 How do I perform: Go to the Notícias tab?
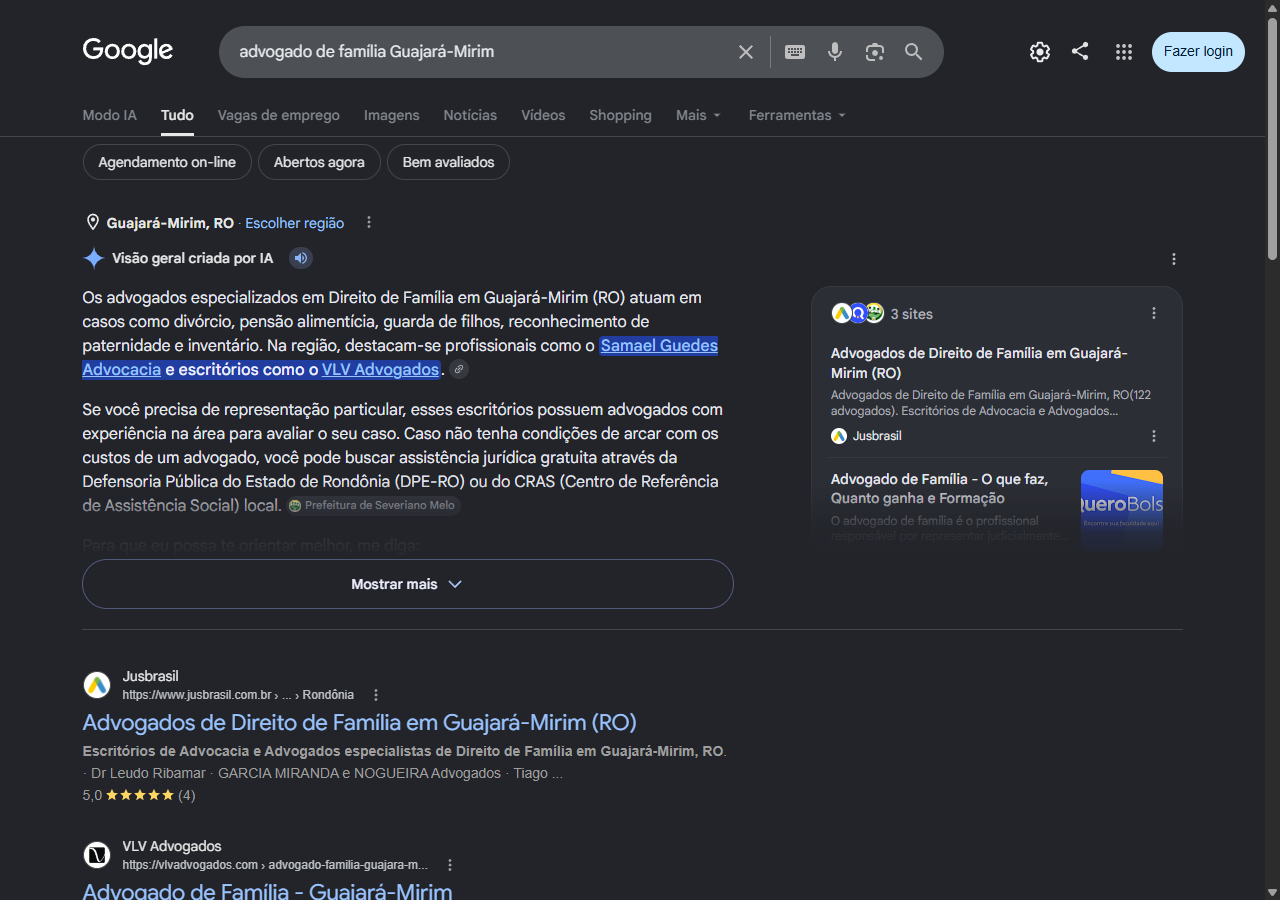pos(470,115)
